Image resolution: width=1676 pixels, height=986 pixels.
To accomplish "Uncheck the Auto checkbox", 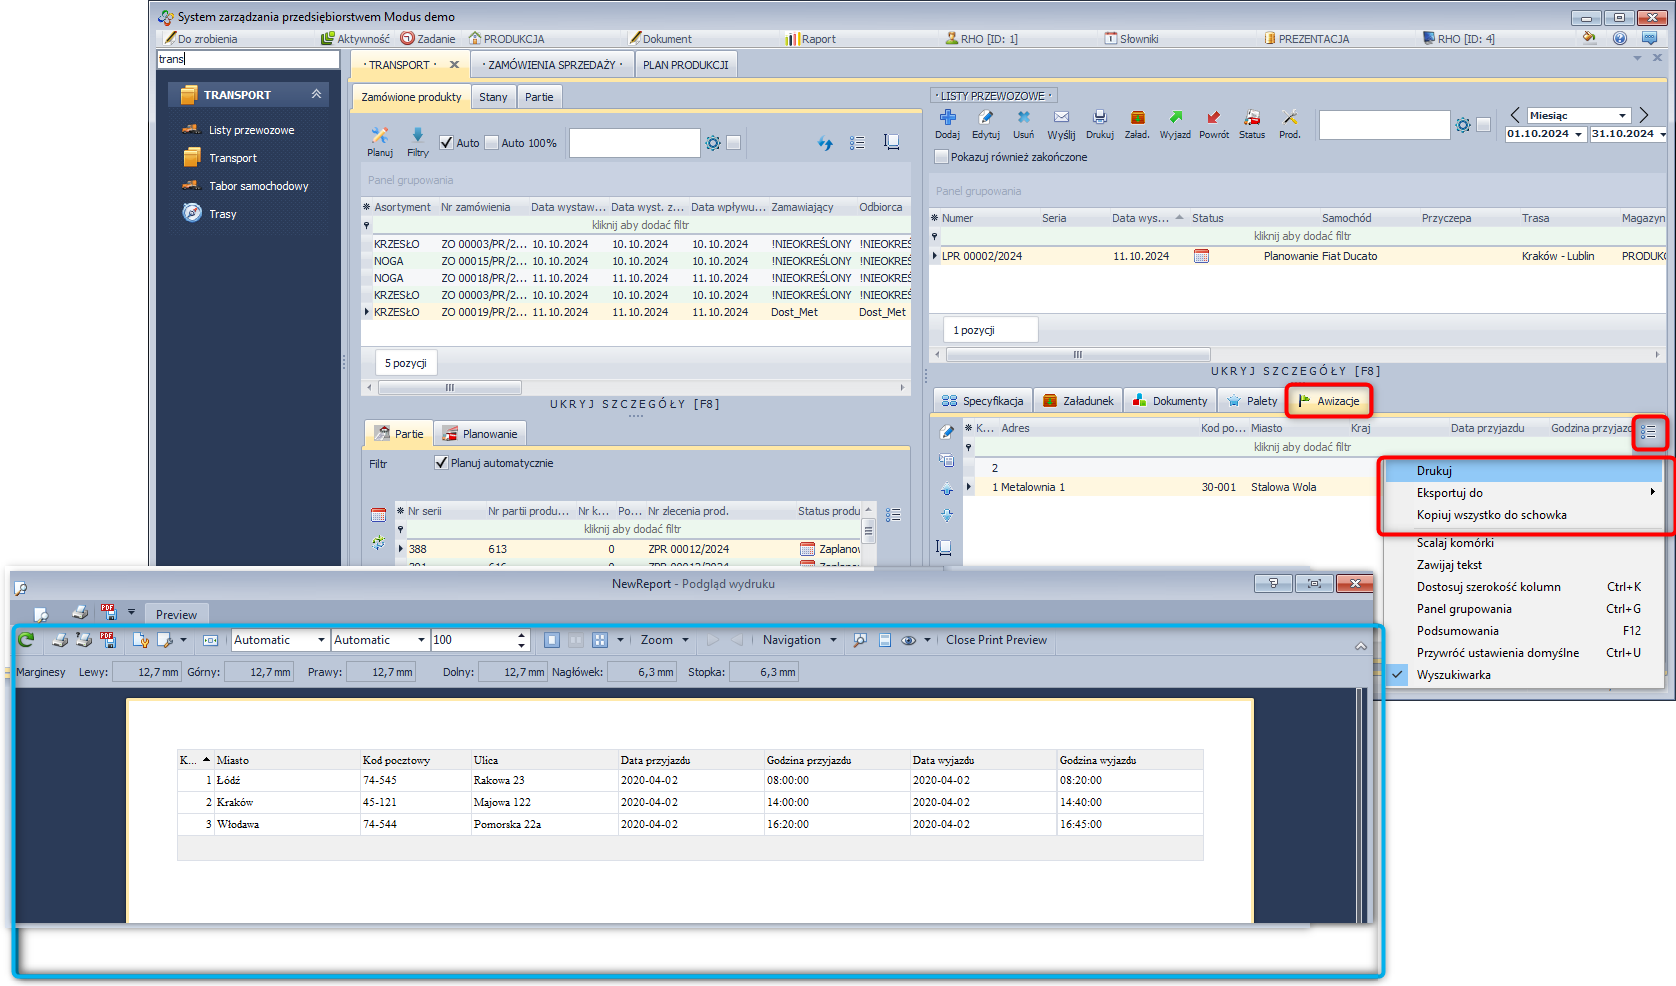I will [x=447, y=143].
